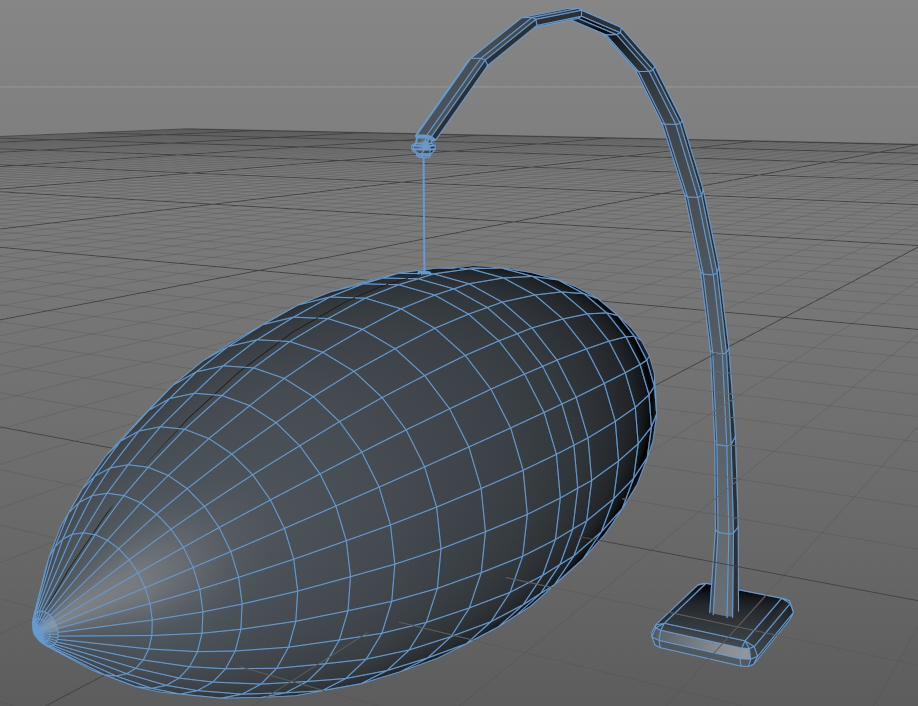The width and height of the screenshot is (918, 706).
Task: Select the arm's descending curve on the right
Action: coord(690,180)
